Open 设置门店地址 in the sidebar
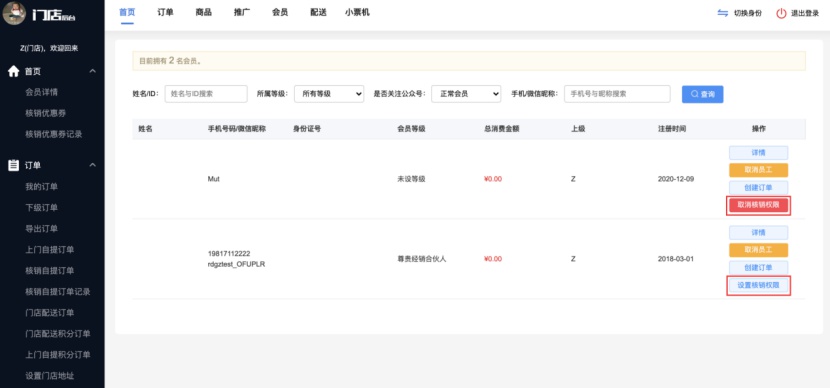This screenshot has width=830, height=388. coord(50,376)
